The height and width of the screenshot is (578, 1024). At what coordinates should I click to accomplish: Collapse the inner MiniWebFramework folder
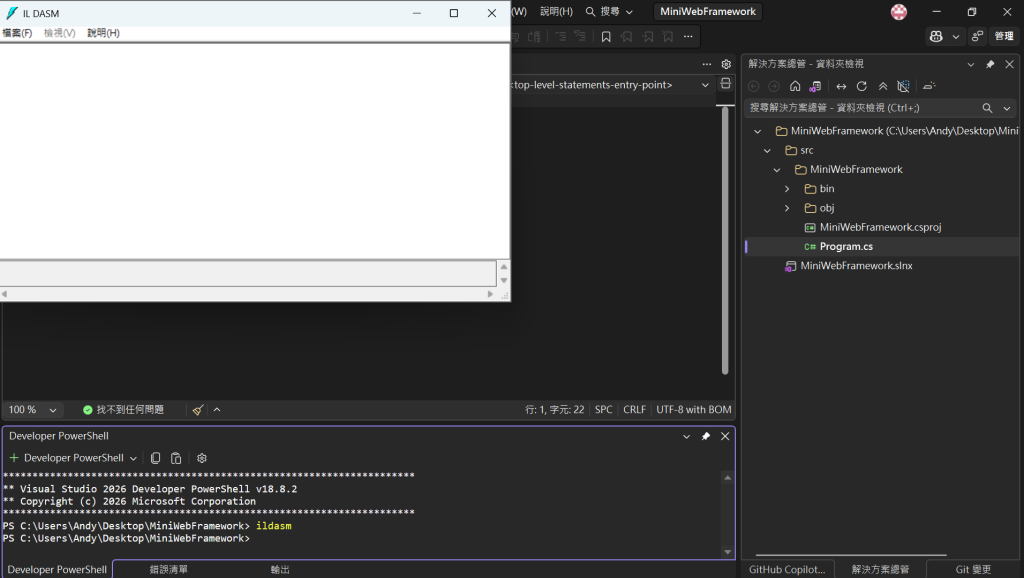coord(777,170)
